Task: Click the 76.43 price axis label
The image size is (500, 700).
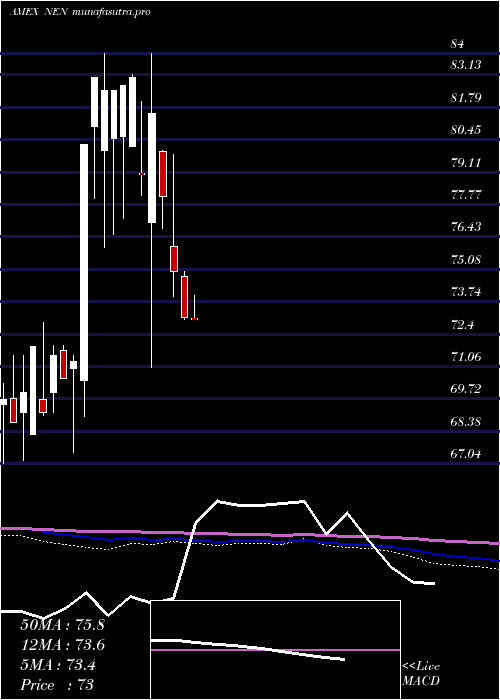Action: (466, 227)
